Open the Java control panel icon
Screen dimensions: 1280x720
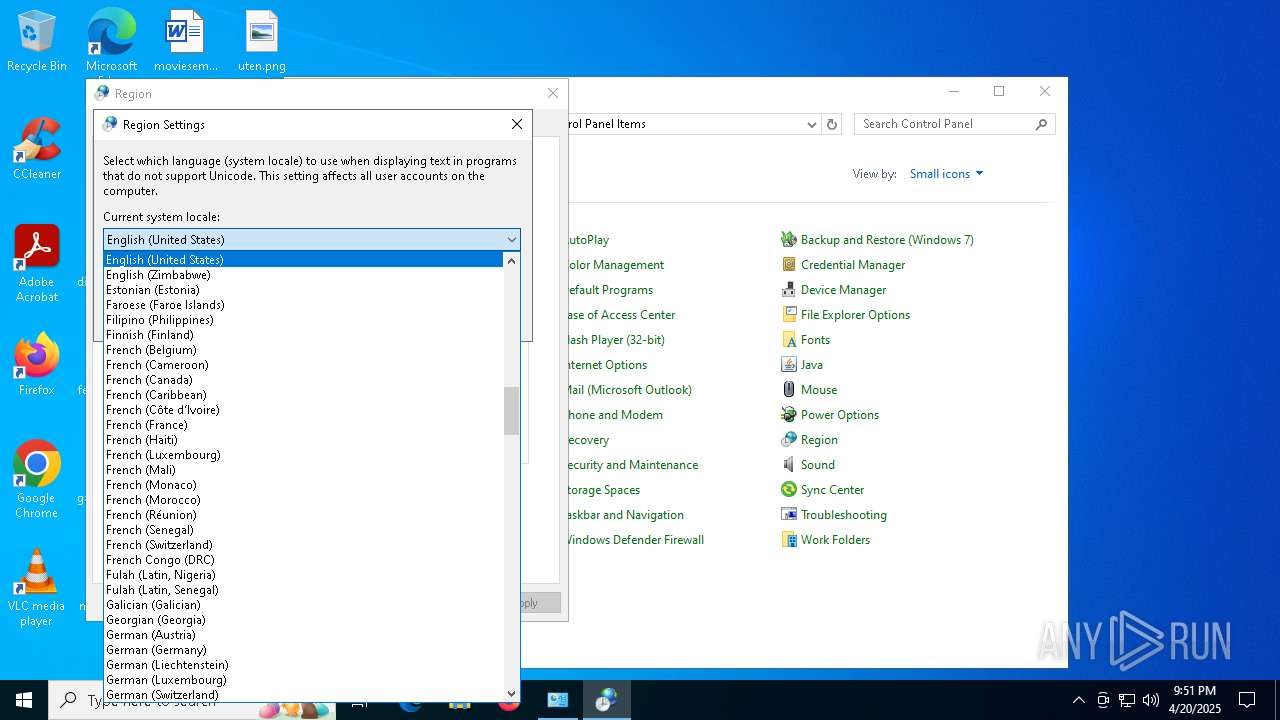[789, 365]
